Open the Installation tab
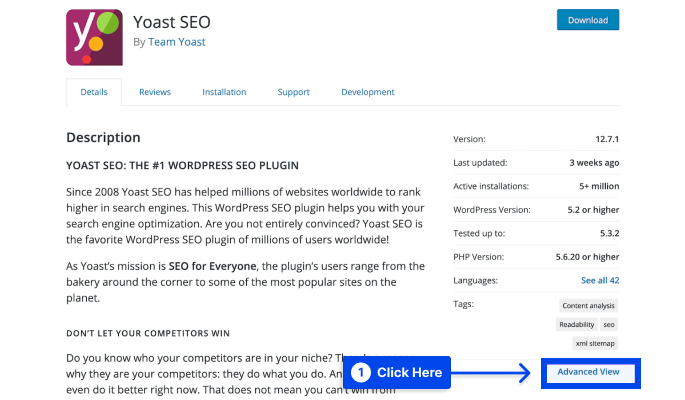Screen dimensions: 685x400 (x=224, y=92)
